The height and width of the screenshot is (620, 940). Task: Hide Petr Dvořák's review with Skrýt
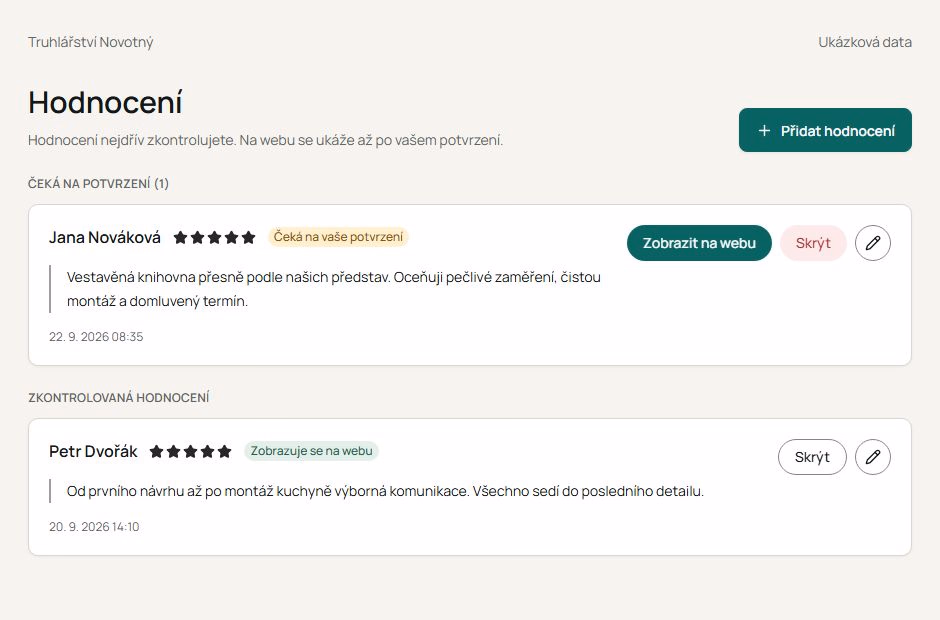(x=812, y=457)
